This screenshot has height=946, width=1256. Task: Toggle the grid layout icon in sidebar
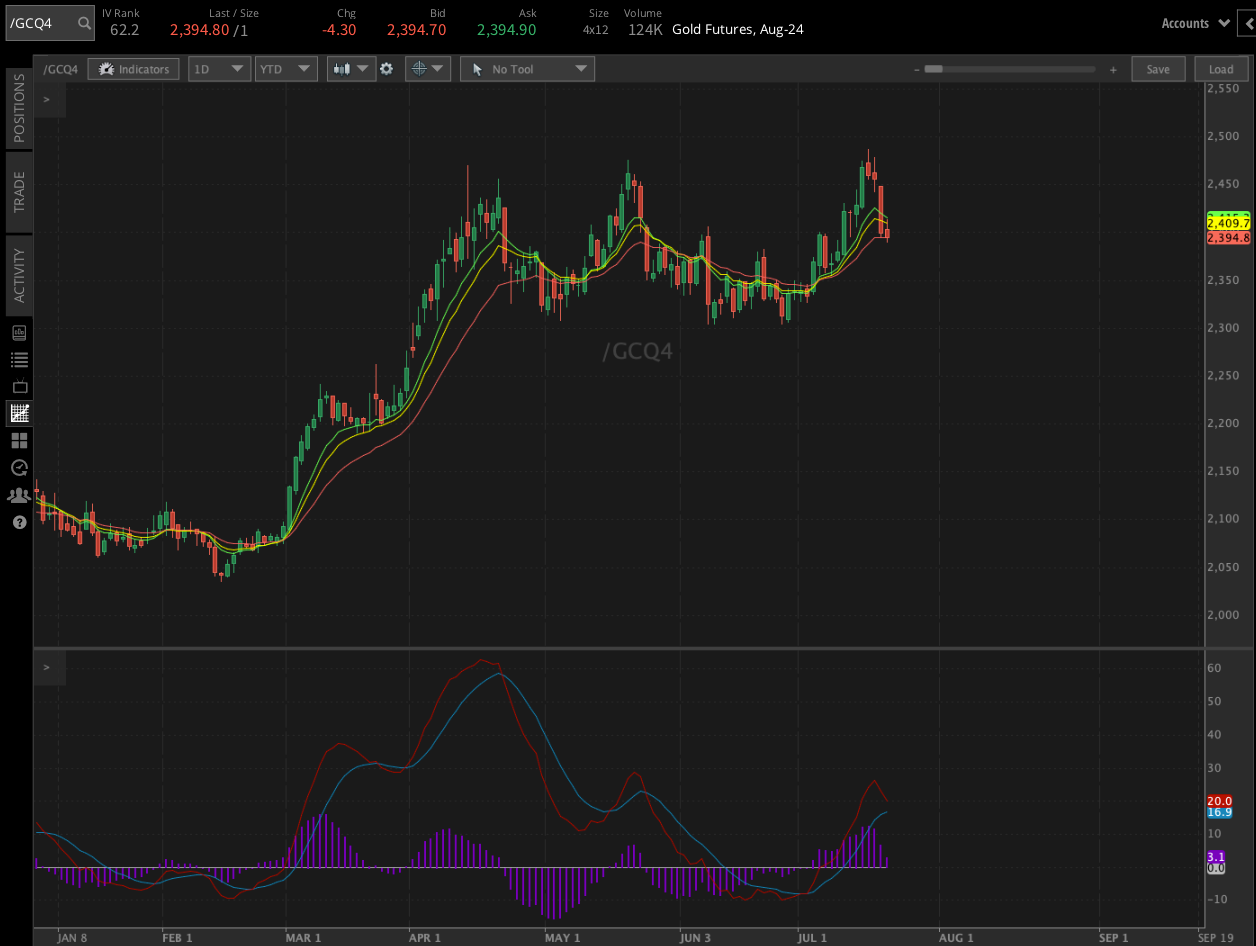click(x=19, y=440)
